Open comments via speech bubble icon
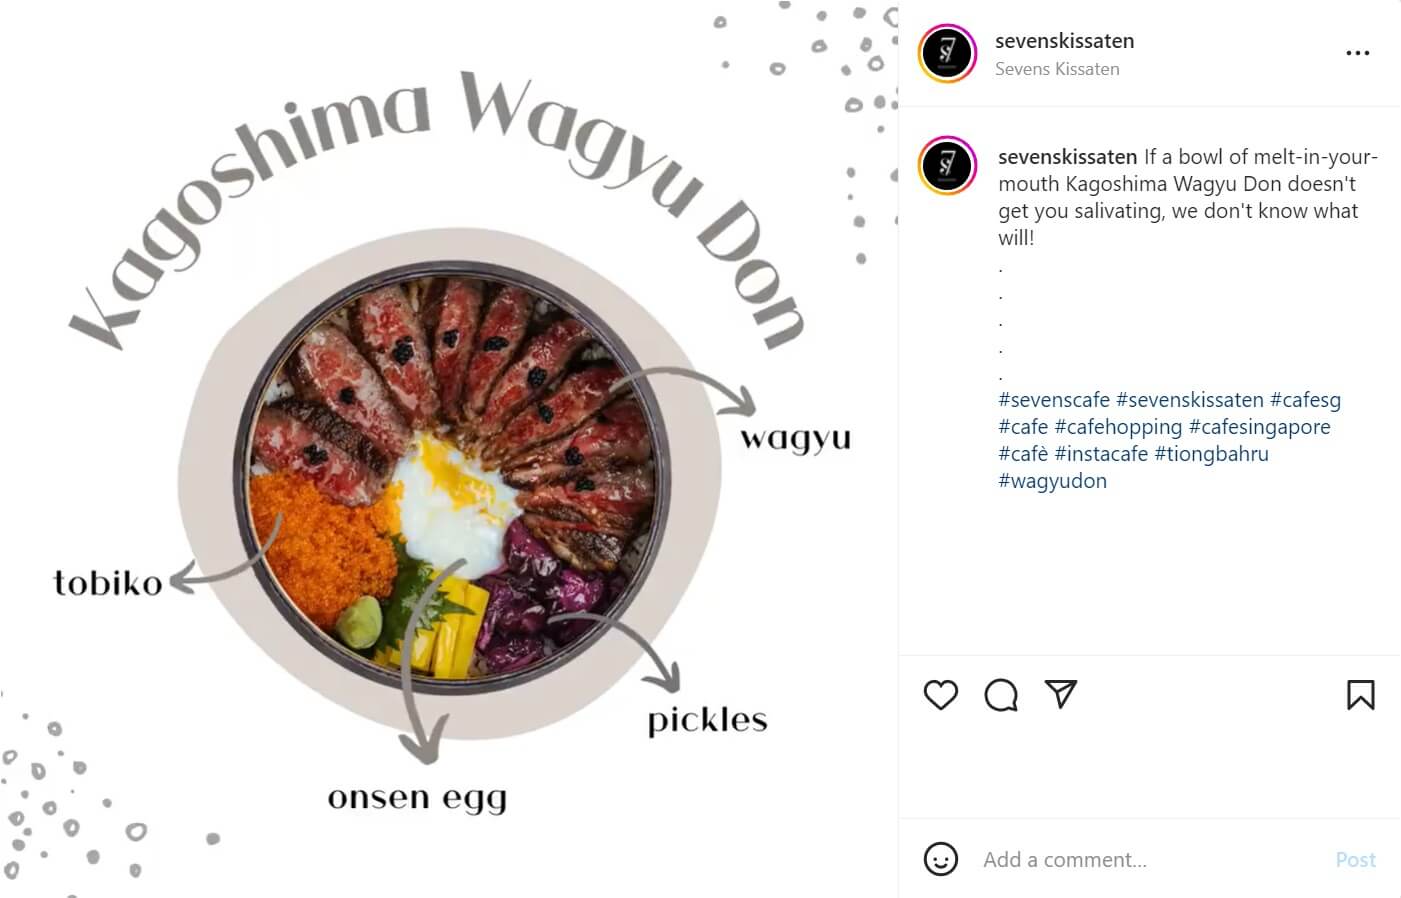1401x898 pixels. click(1000, 695)
